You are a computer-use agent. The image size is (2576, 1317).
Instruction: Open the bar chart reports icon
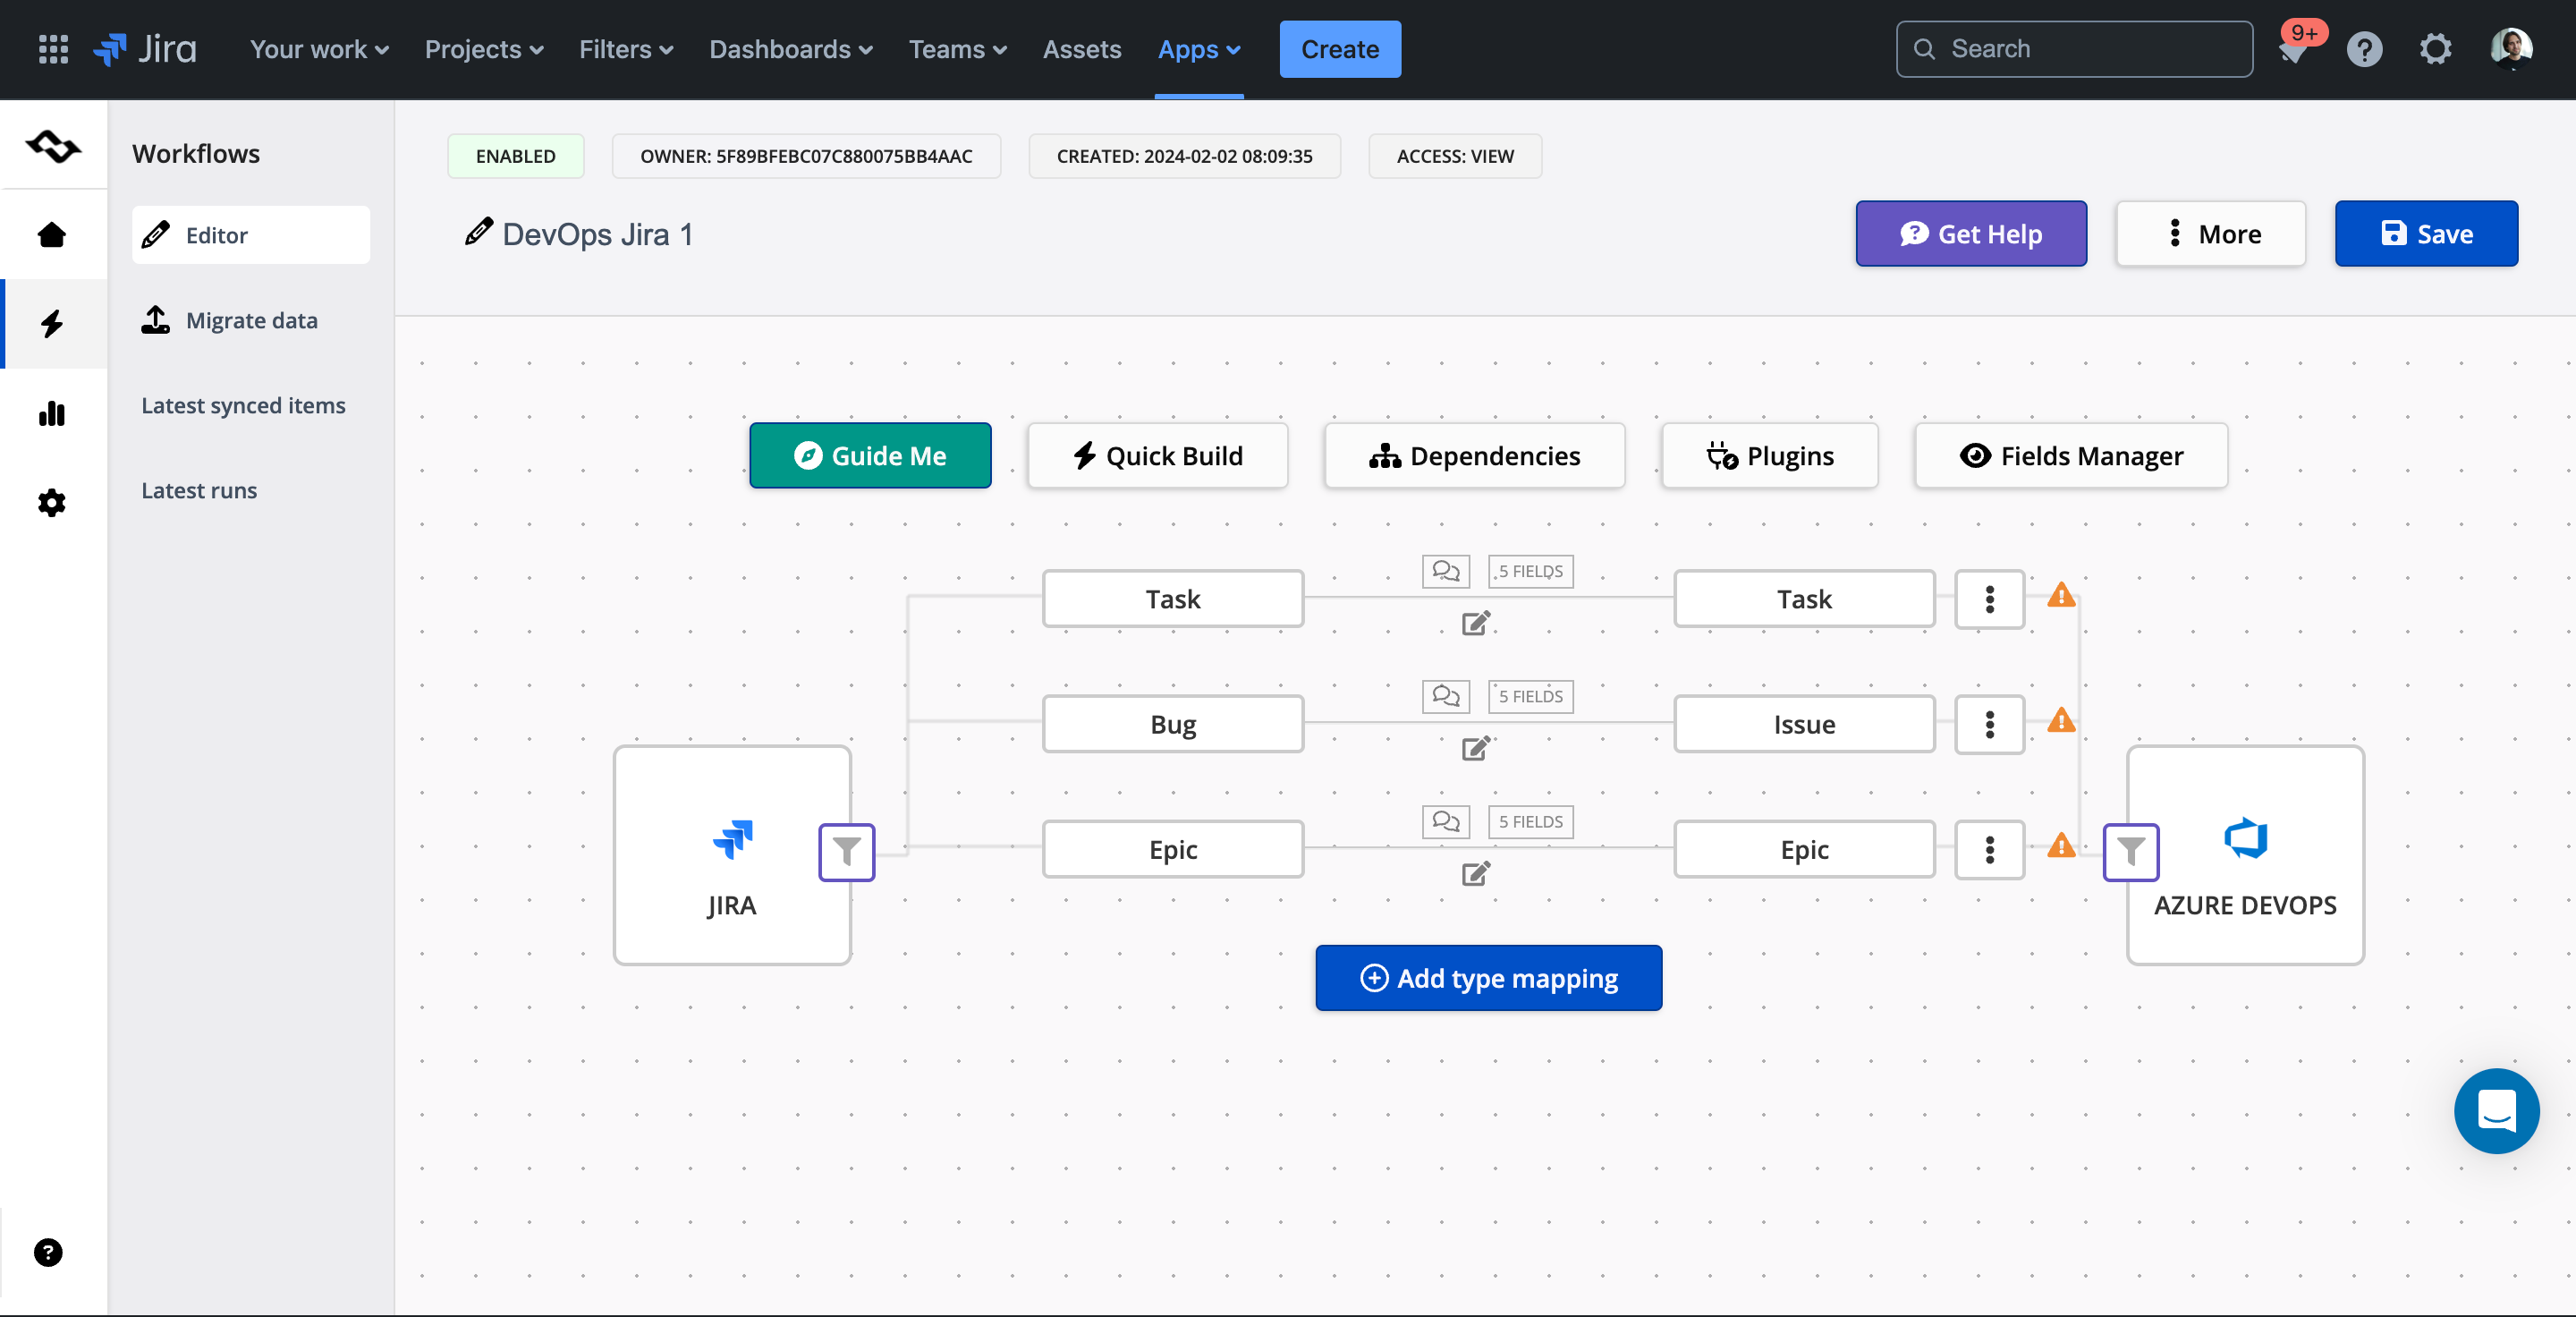tap(52, 413)
